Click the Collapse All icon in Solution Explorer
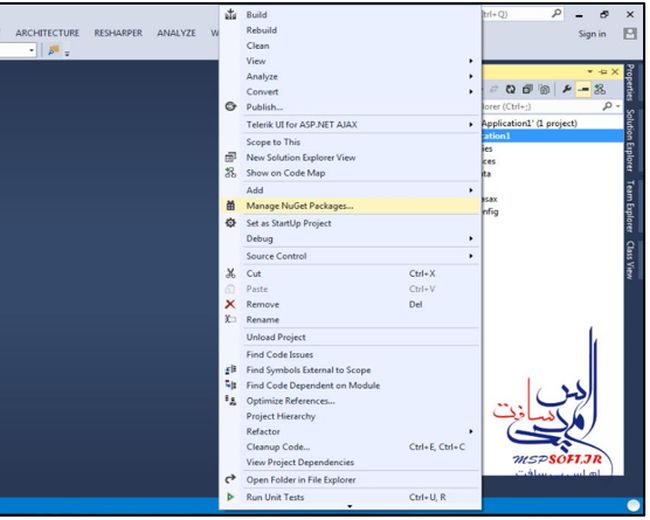This screenshot has height=520, width=650. (x=527, y=89)
